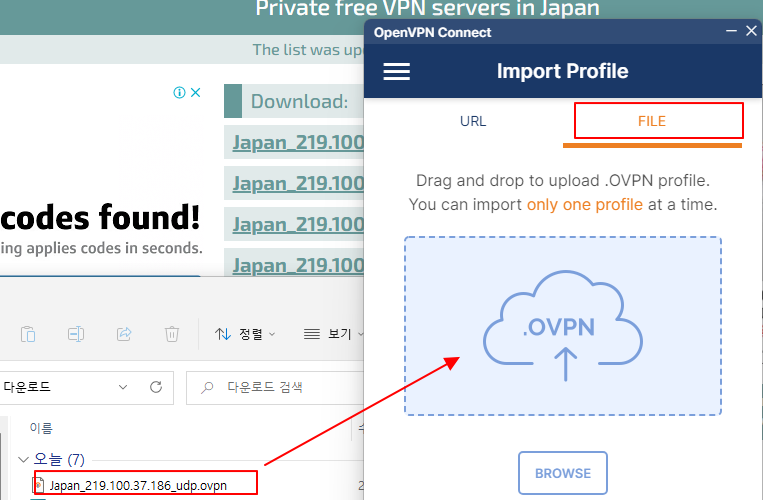Open the first Japan_219.100 download link

pyautogui.click(x=298, y=143)
